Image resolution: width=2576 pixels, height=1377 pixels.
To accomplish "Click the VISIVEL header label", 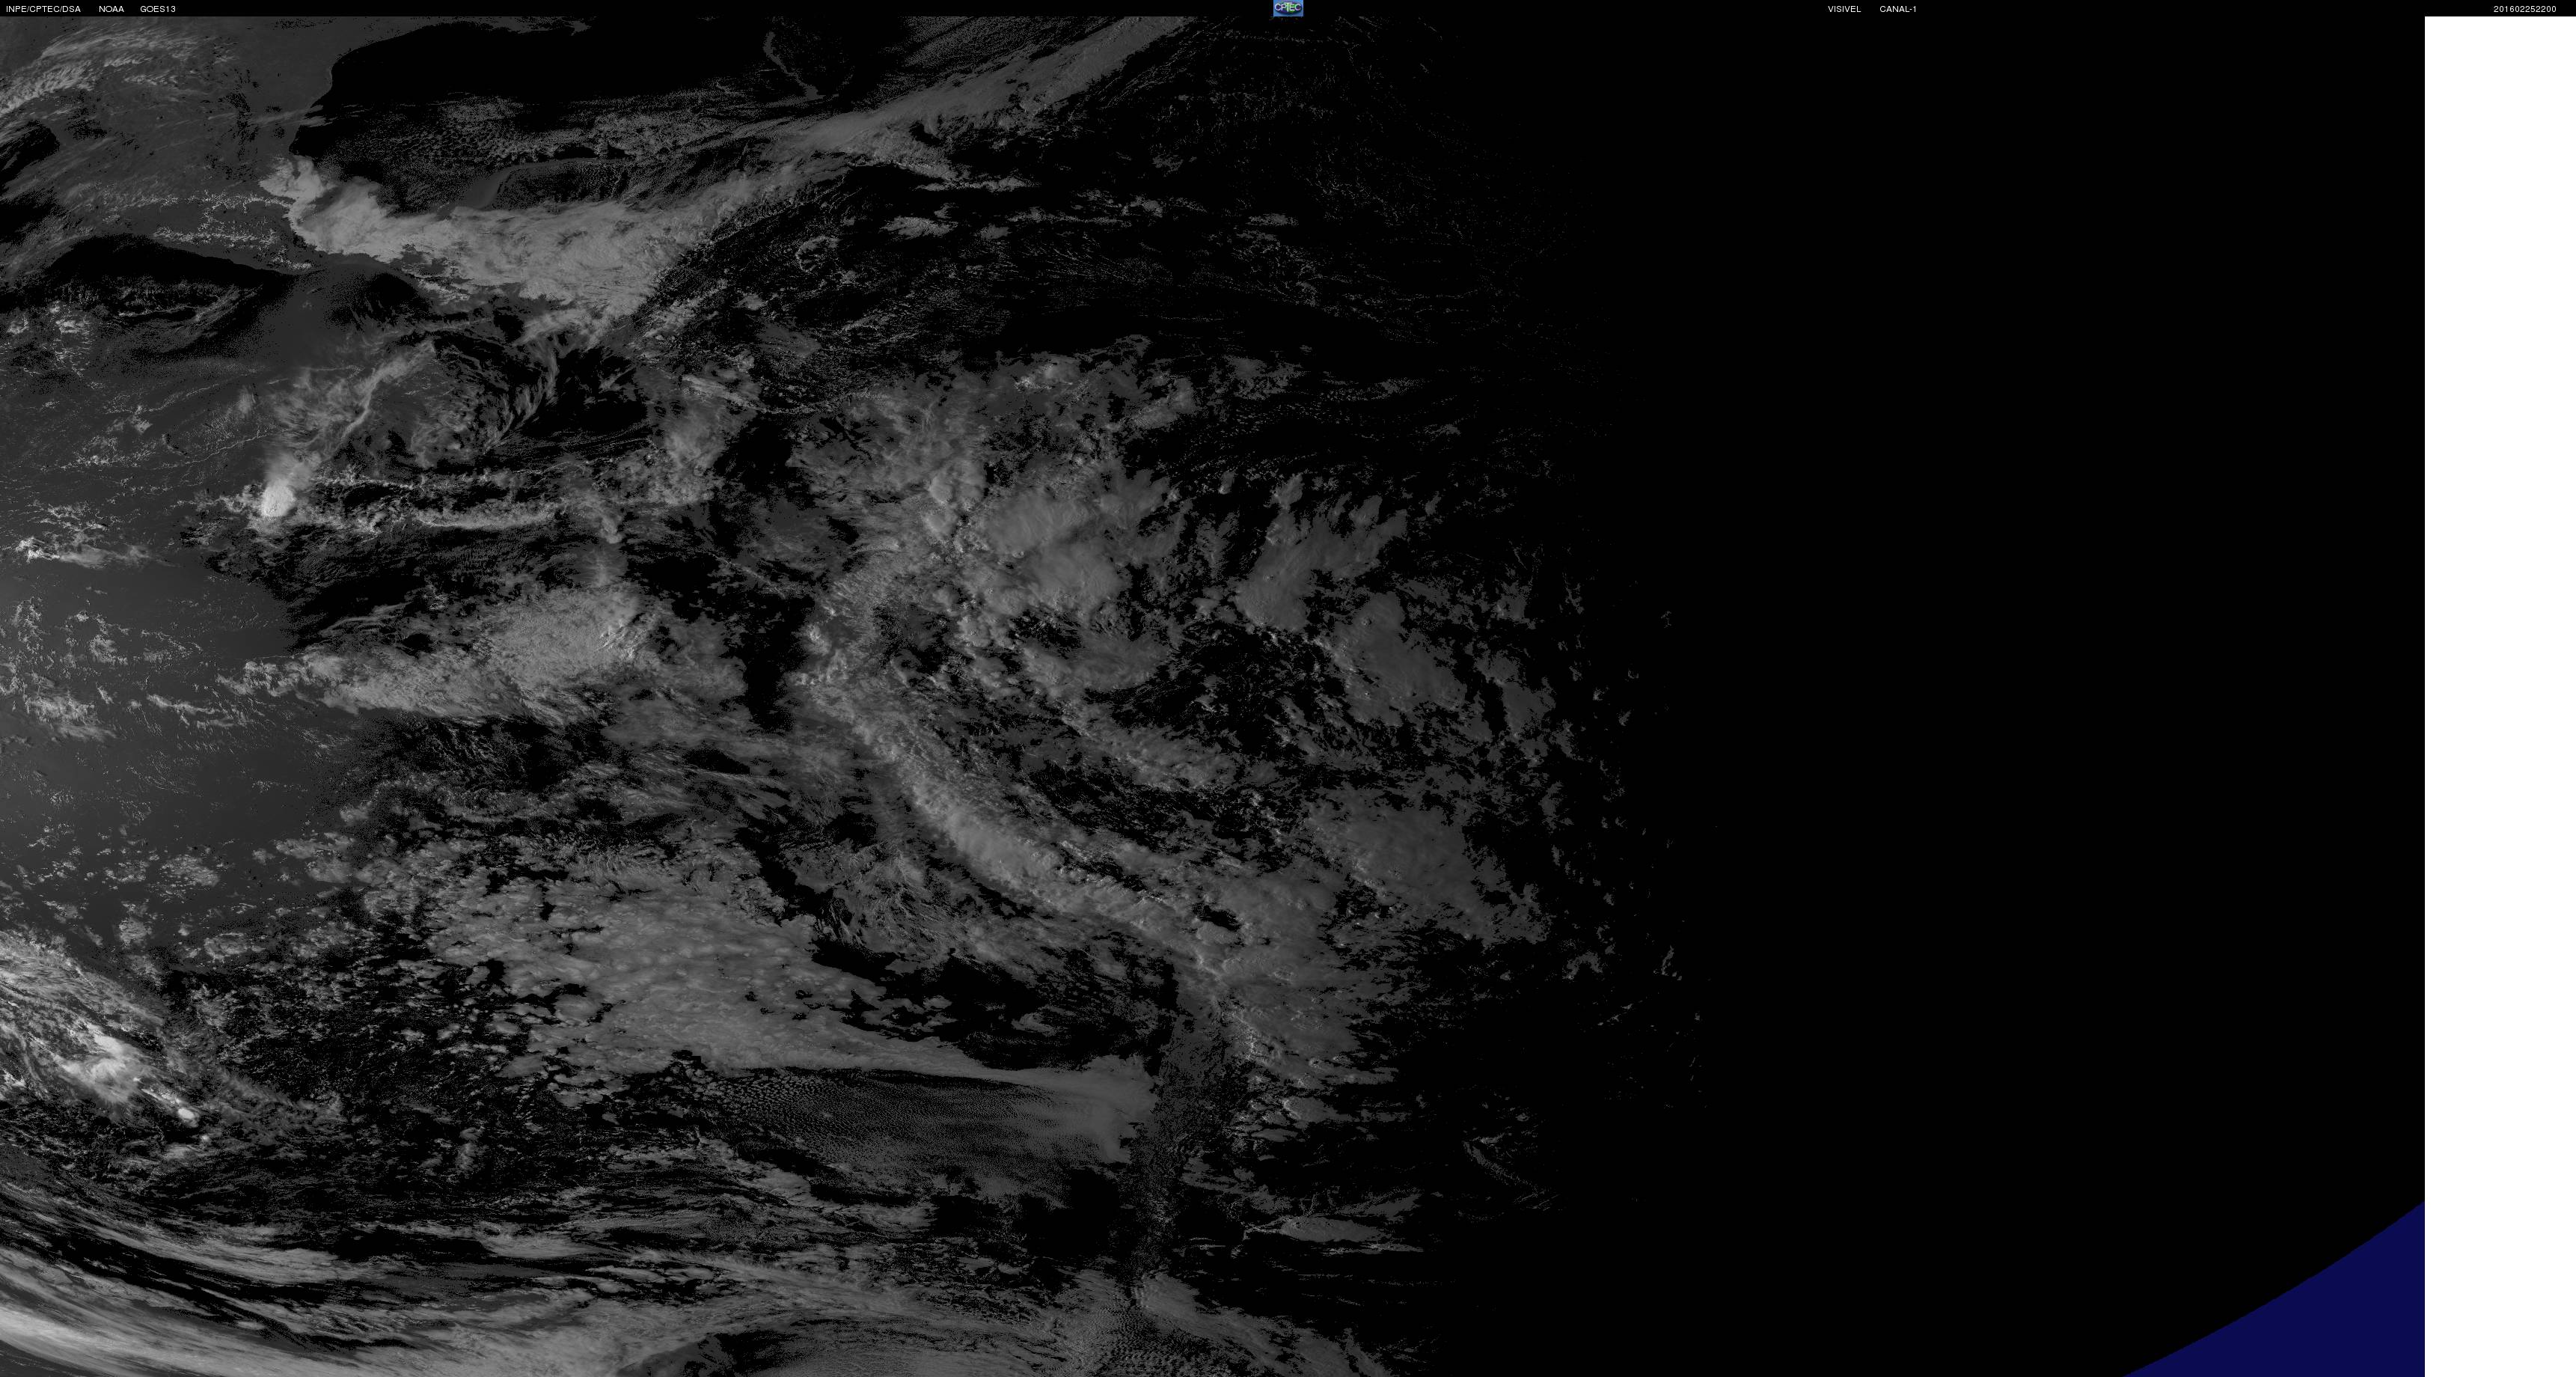I will click(1844, 9).
